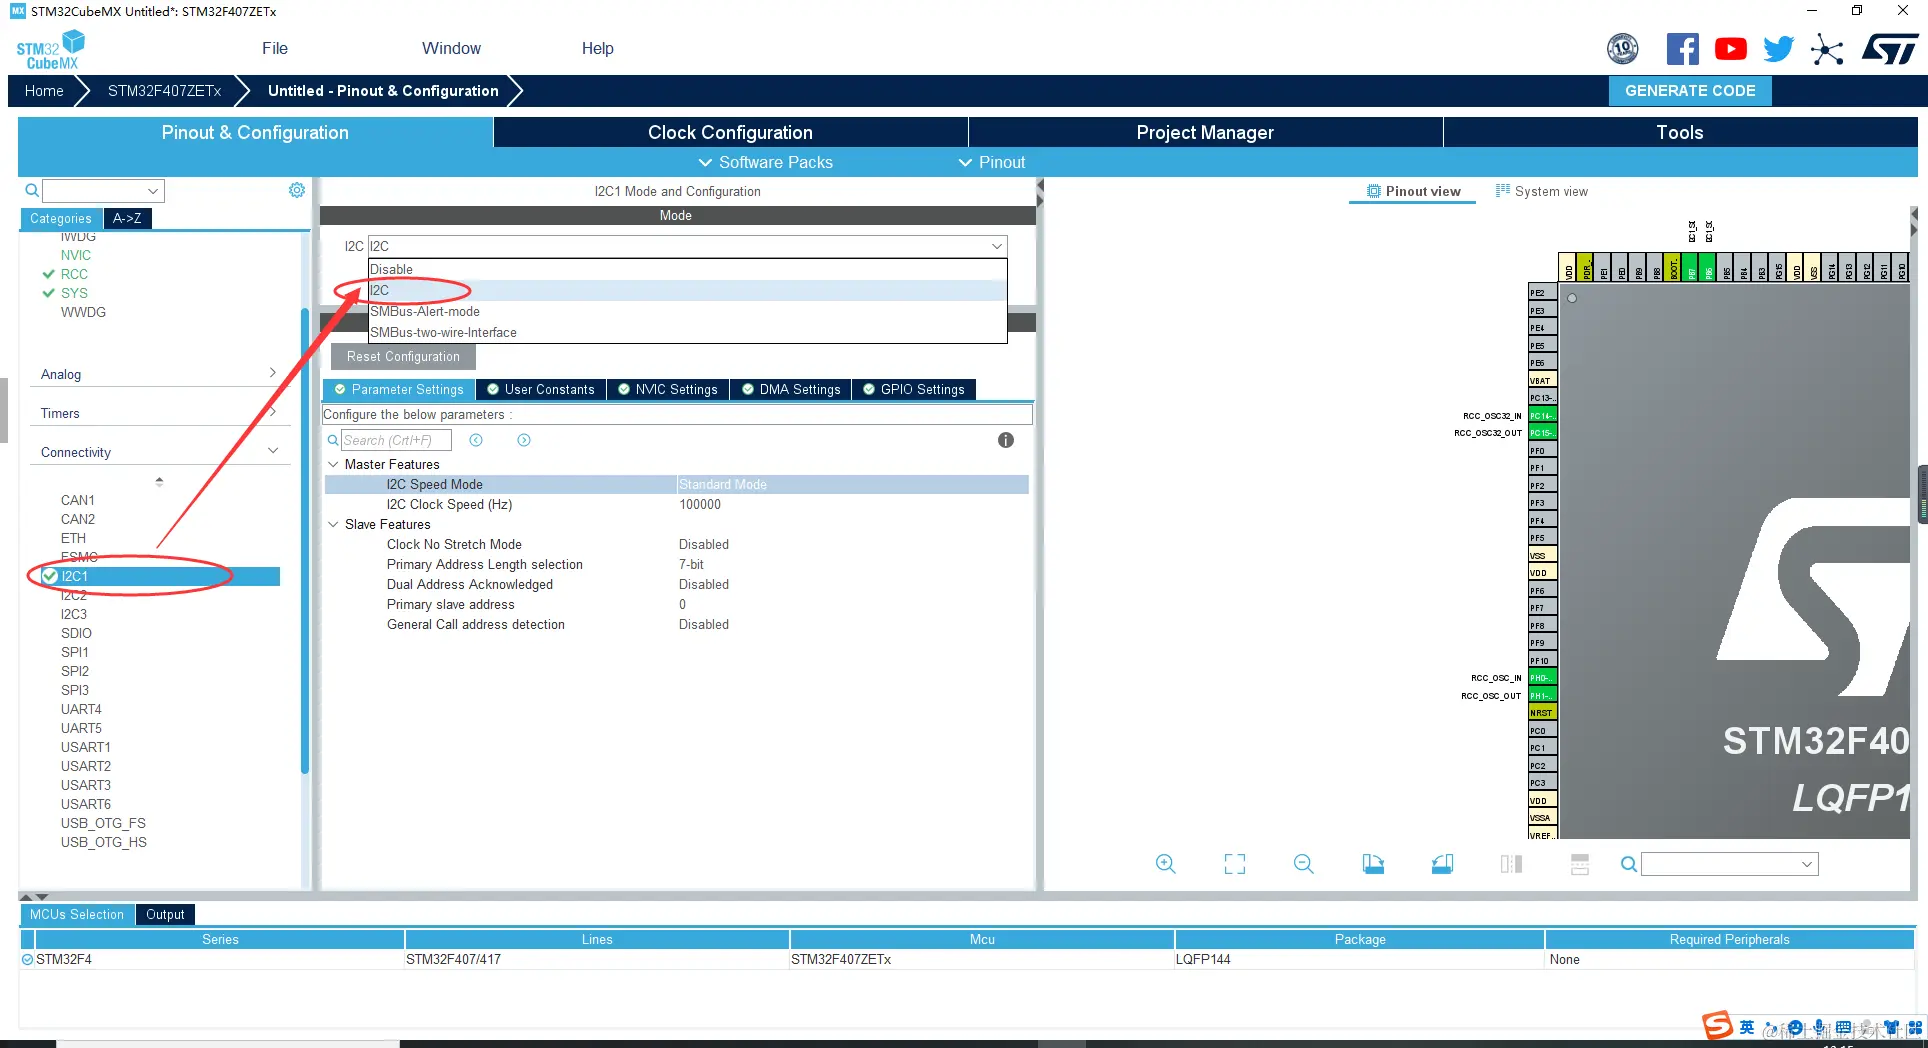This screenshot has height=1048, width=1928.
Task: Open the categories panel gear settings
Action: 297,190
